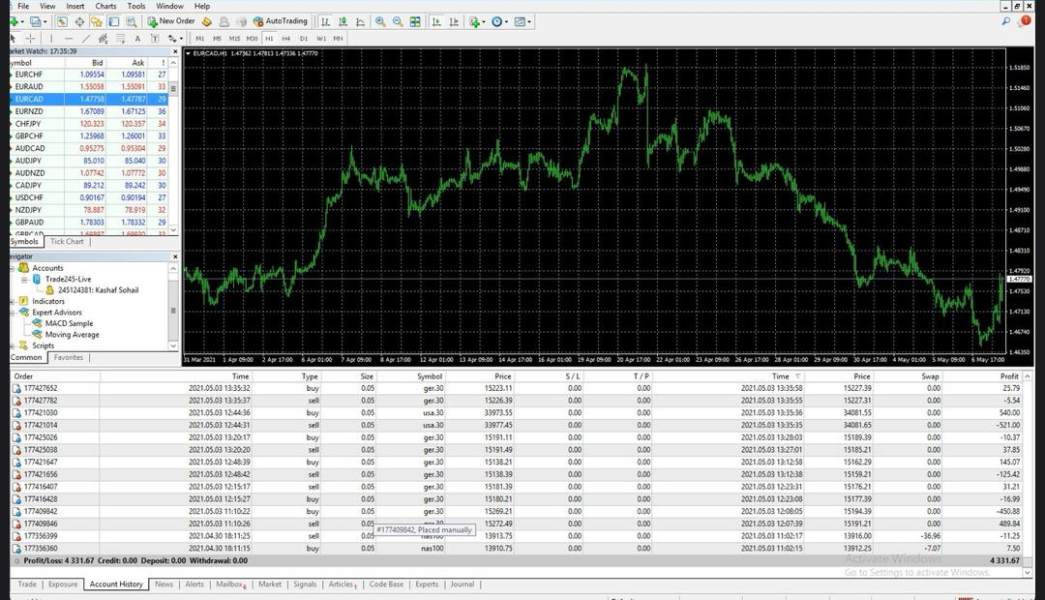This screenshot has height=600, width=1045.
Task: Open the Periodicity clock dropdown
Action: click(x=501, y=21)
